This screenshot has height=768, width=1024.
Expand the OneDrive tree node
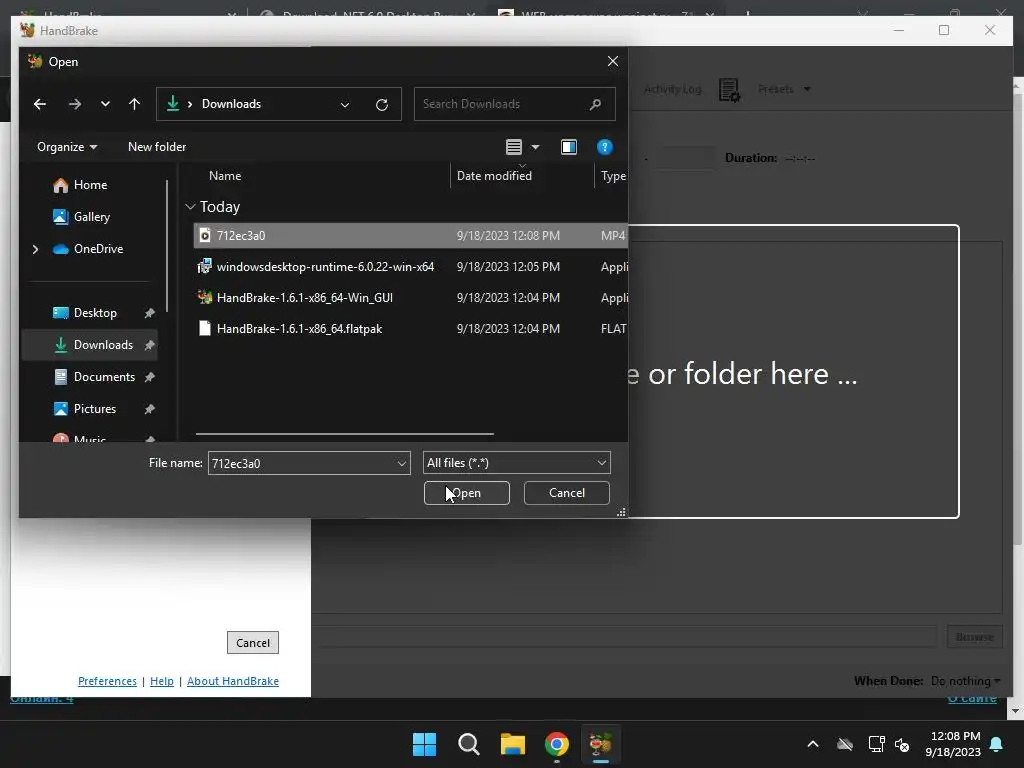pyautogui.click(x=35, y=249)
